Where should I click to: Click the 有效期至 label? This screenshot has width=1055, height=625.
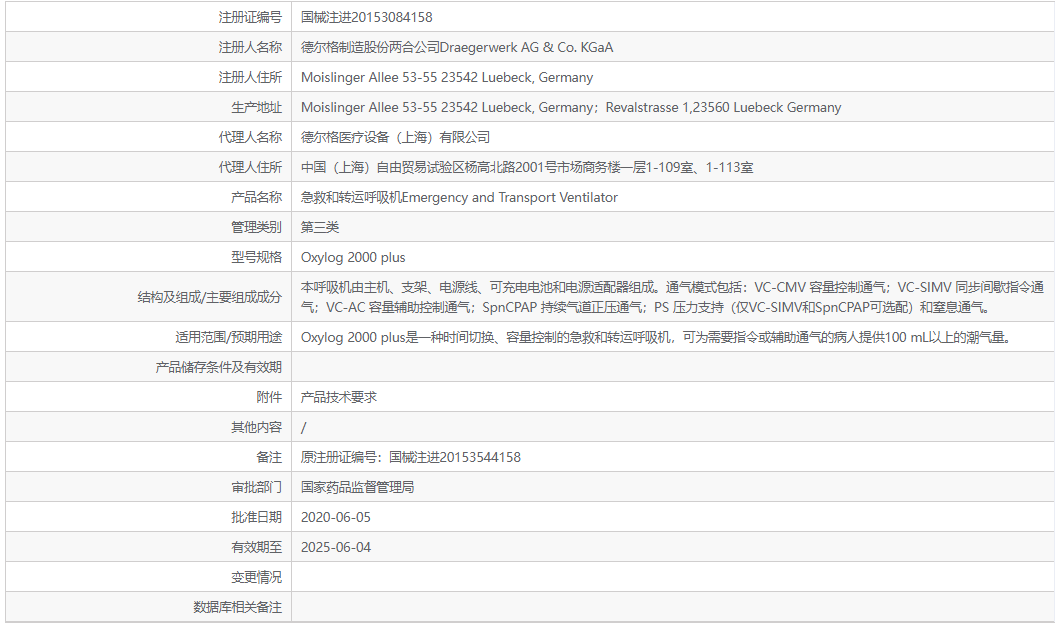(x=256, y=547)
